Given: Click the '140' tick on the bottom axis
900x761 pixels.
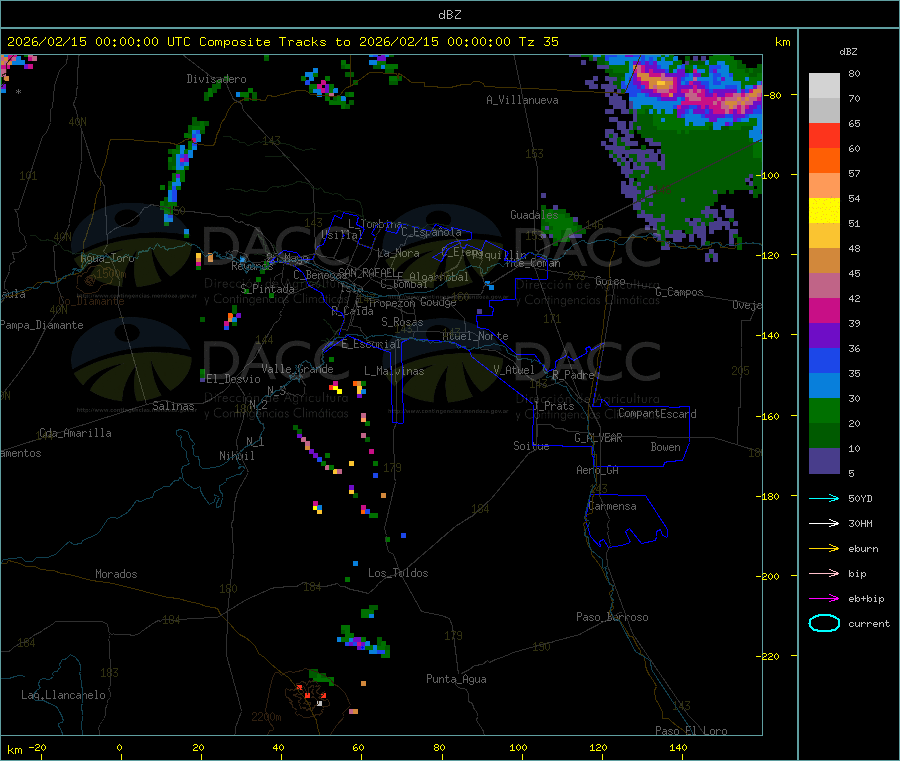Looking at the screenshot, I should tap(678, 747).
